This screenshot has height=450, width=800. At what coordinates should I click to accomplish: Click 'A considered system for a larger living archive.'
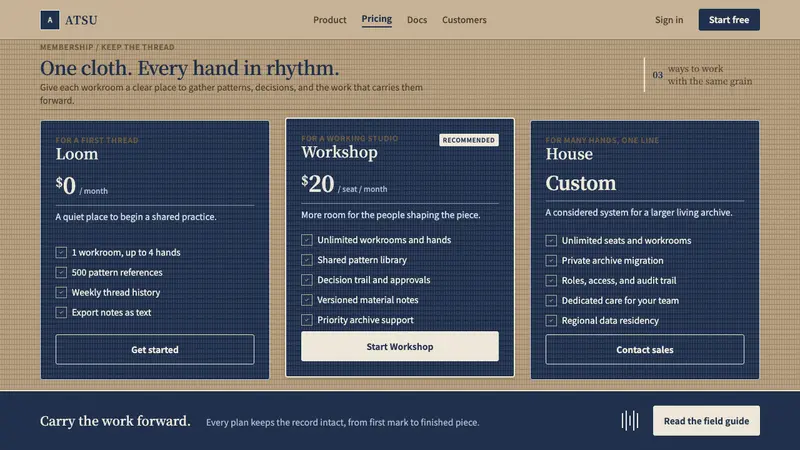(639, 213)
